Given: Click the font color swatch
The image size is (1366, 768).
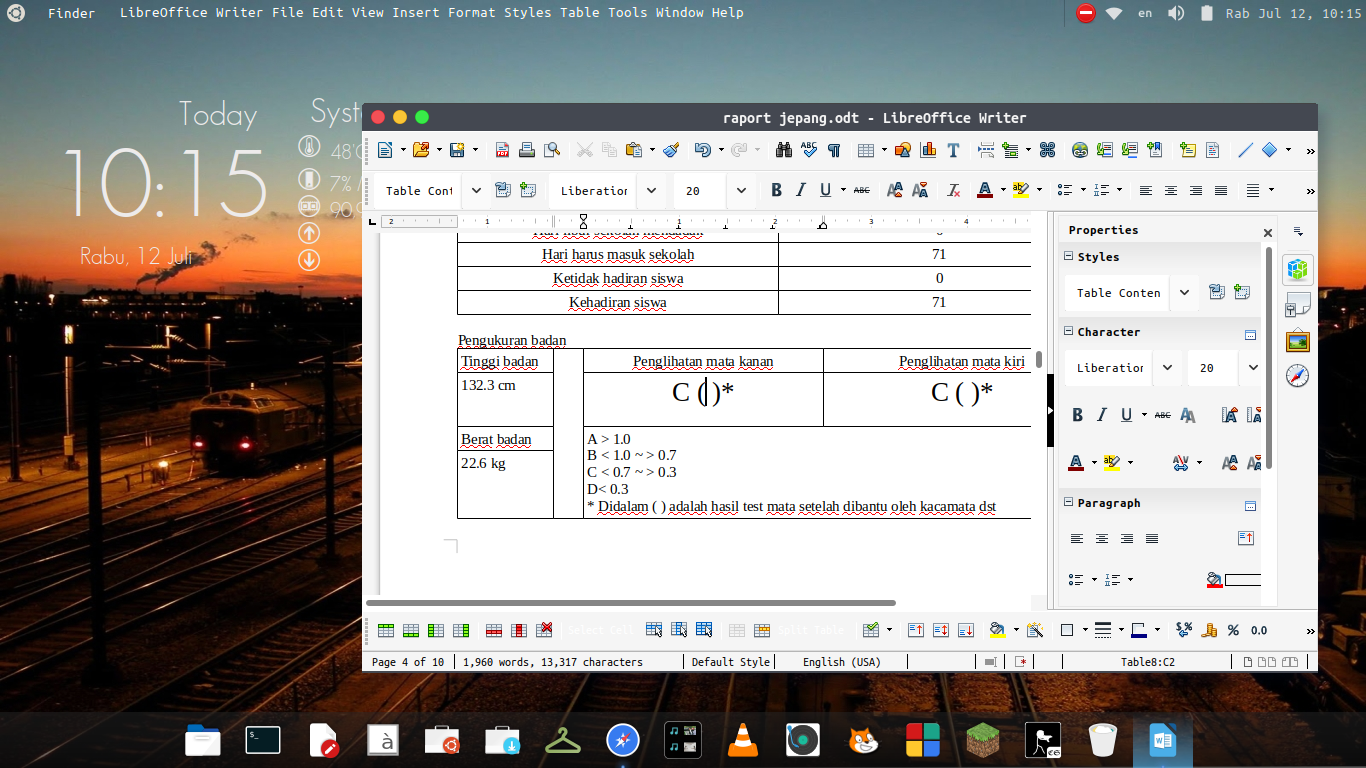Looking at the screenshot, I should click(985, 190).
